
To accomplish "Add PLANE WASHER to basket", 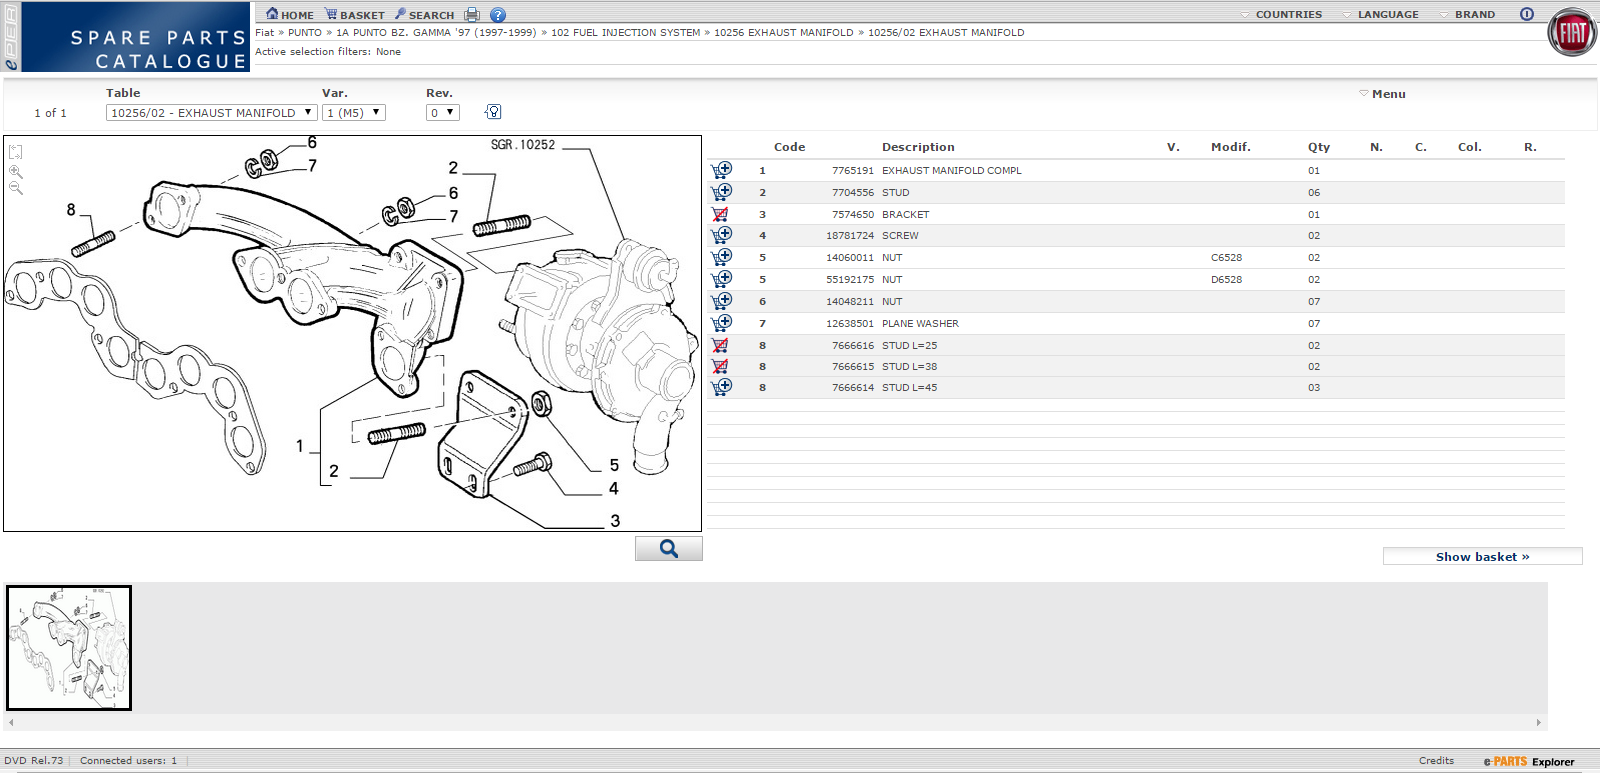I will (721, 323).
